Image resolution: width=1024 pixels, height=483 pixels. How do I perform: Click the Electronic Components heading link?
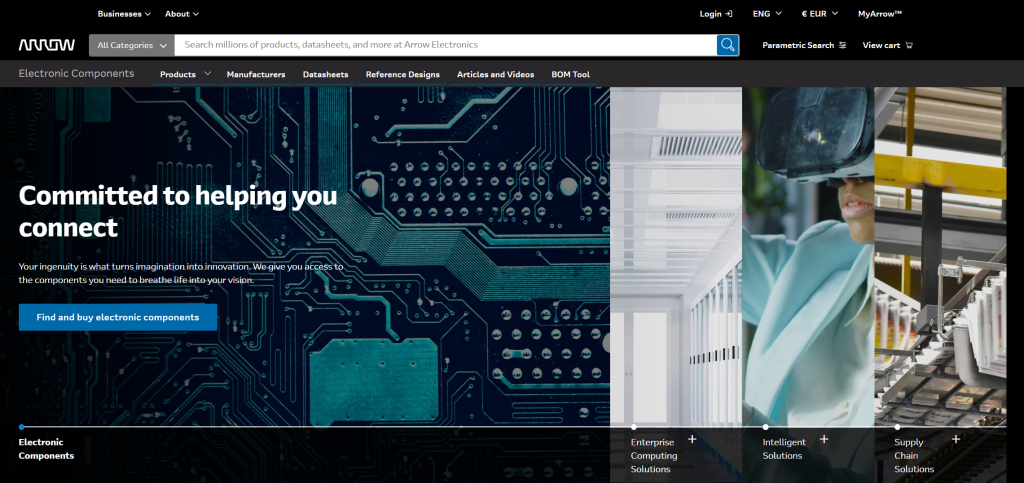click(x=76, y=74)
